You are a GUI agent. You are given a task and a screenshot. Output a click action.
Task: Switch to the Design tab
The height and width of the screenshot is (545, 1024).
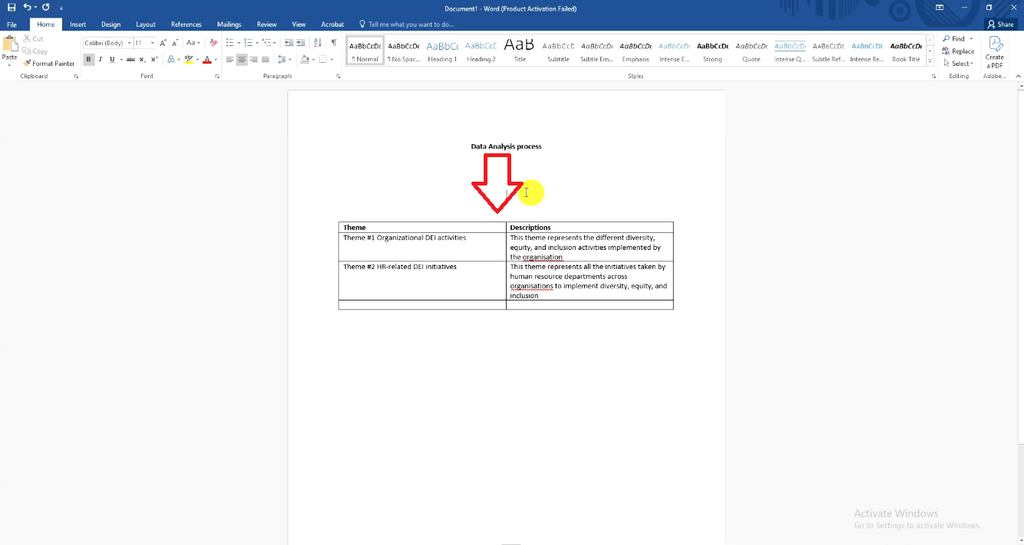[110, 24]
